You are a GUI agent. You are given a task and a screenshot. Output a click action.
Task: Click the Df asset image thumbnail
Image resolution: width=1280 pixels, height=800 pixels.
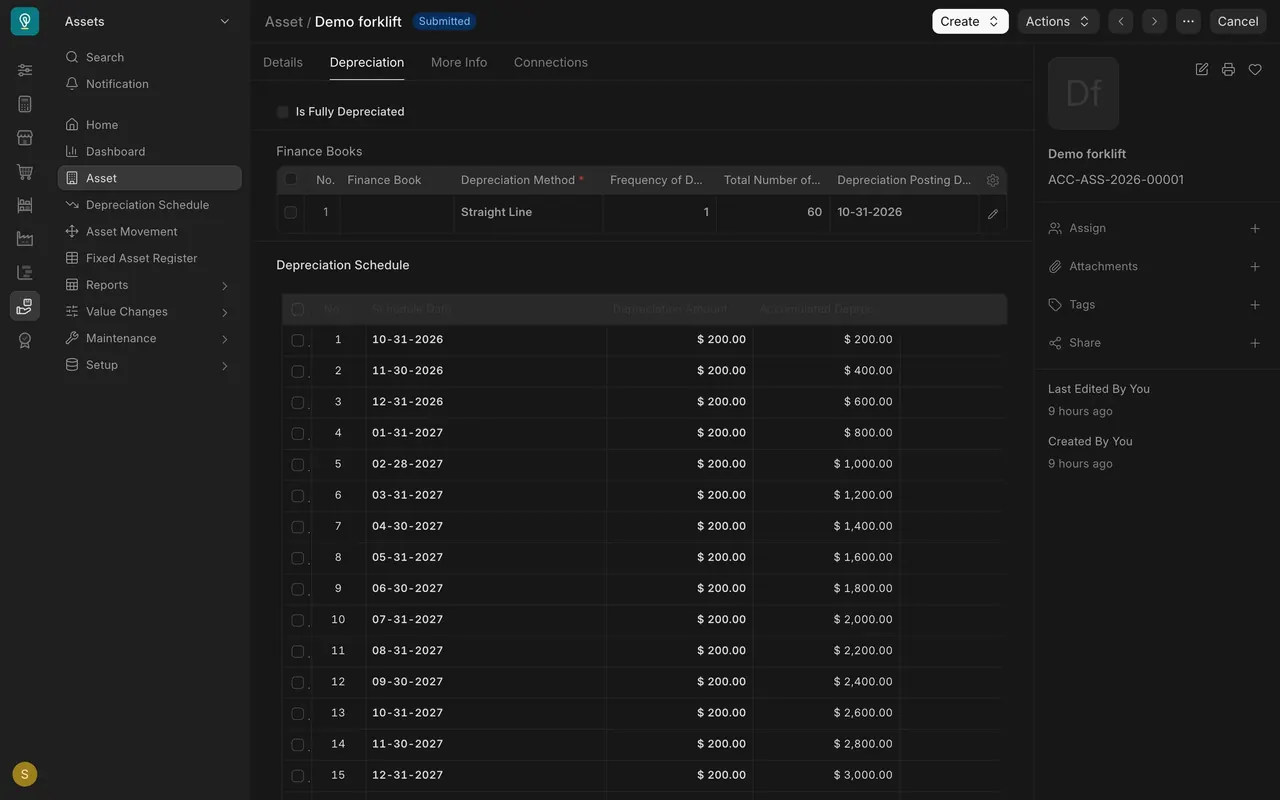click(x=1083, y=93)
